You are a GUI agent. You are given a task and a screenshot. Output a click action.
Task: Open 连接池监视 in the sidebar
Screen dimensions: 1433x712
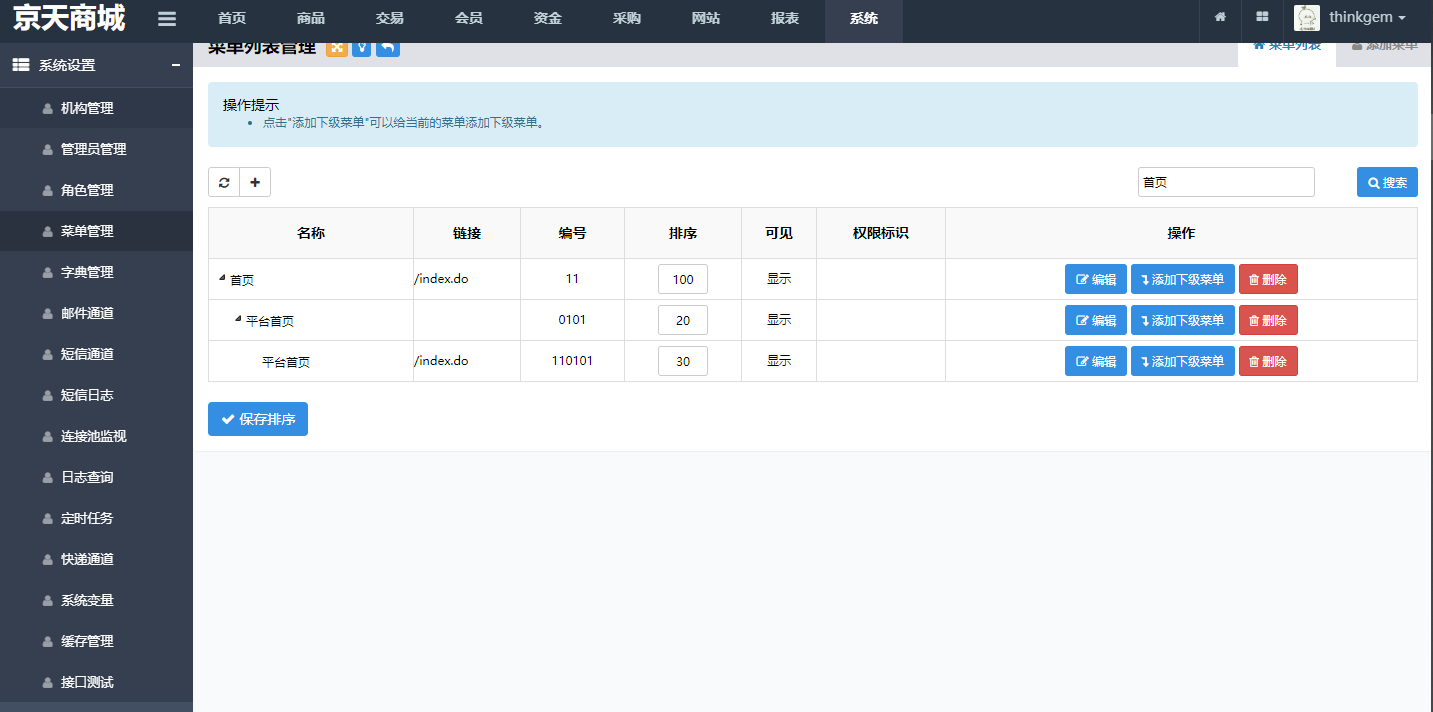pos(96,436)
